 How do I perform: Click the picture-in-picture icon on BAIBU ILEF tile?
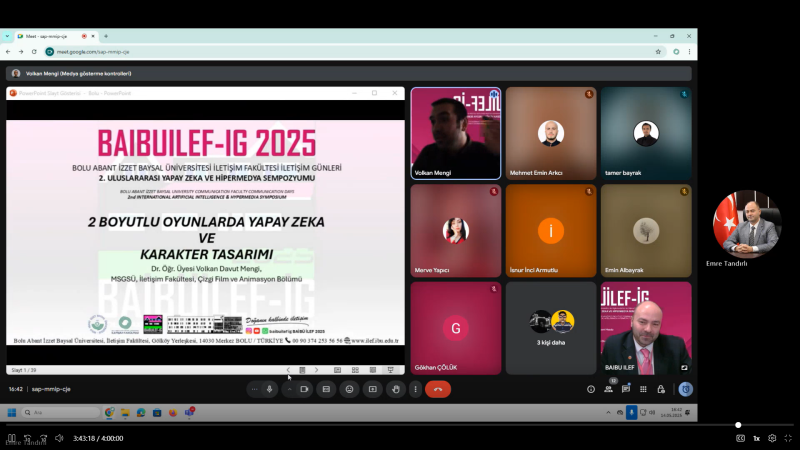(x=684, y=367)
